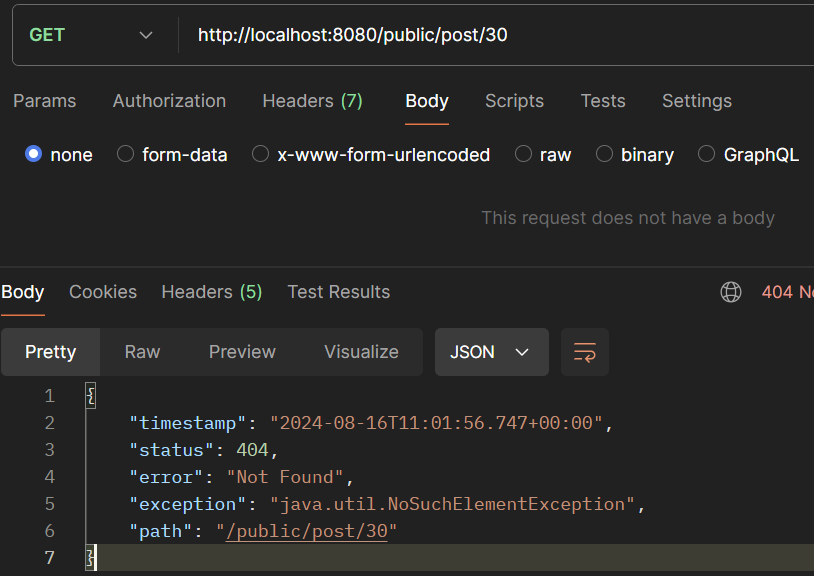
Task: Open the JSON response format dropdown
Action: tap(491, 352)
